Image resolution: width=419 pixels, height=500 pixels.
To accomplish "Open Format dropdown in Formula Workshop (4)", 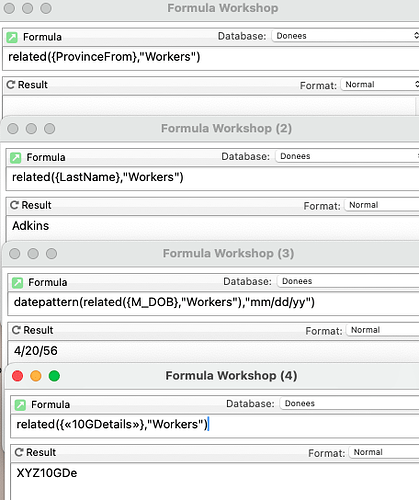I will point(384,452).
